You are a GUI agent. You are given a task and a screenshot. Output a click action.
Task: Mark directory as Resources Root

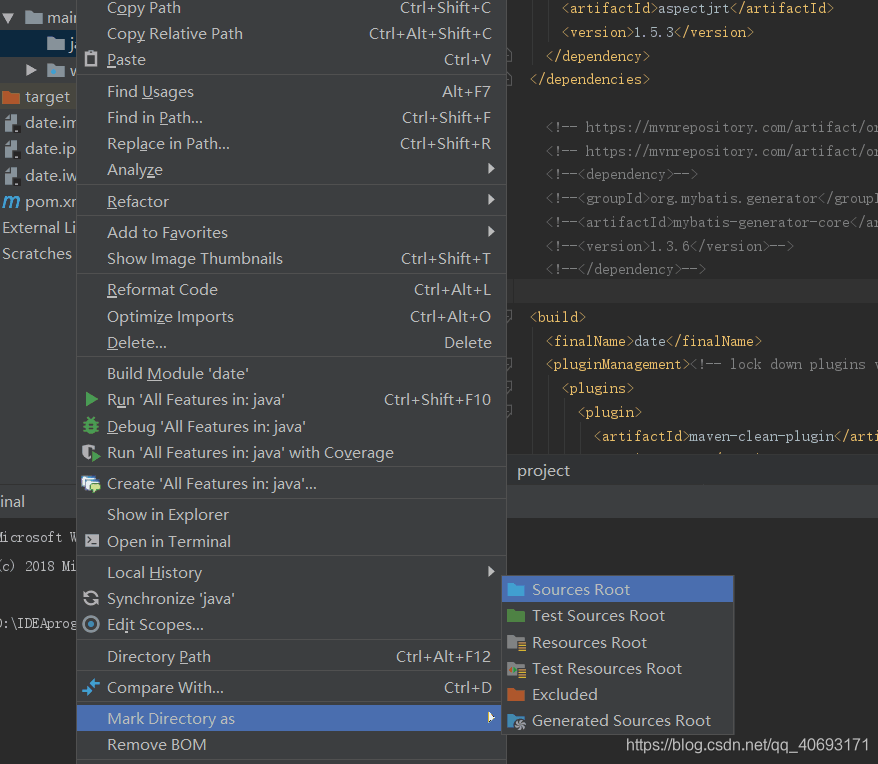[x=618, y=642]
